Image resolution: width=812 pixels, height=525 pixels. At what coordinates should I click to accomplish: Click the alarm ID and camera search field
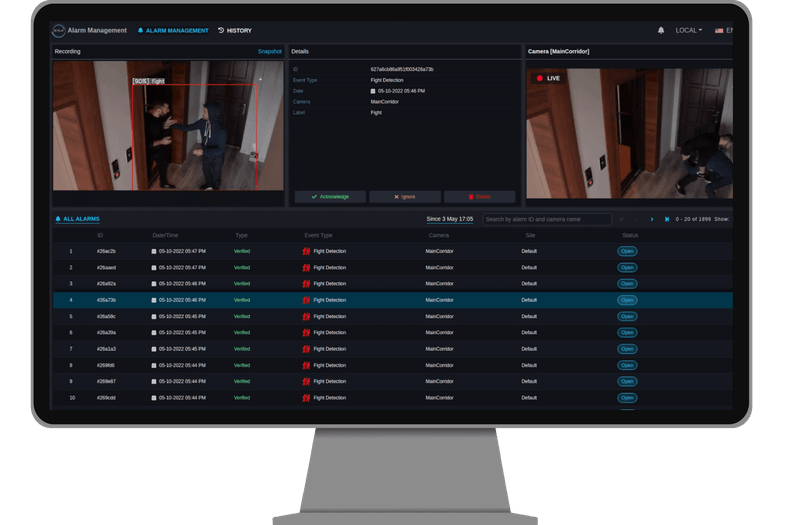pos(547,220)
